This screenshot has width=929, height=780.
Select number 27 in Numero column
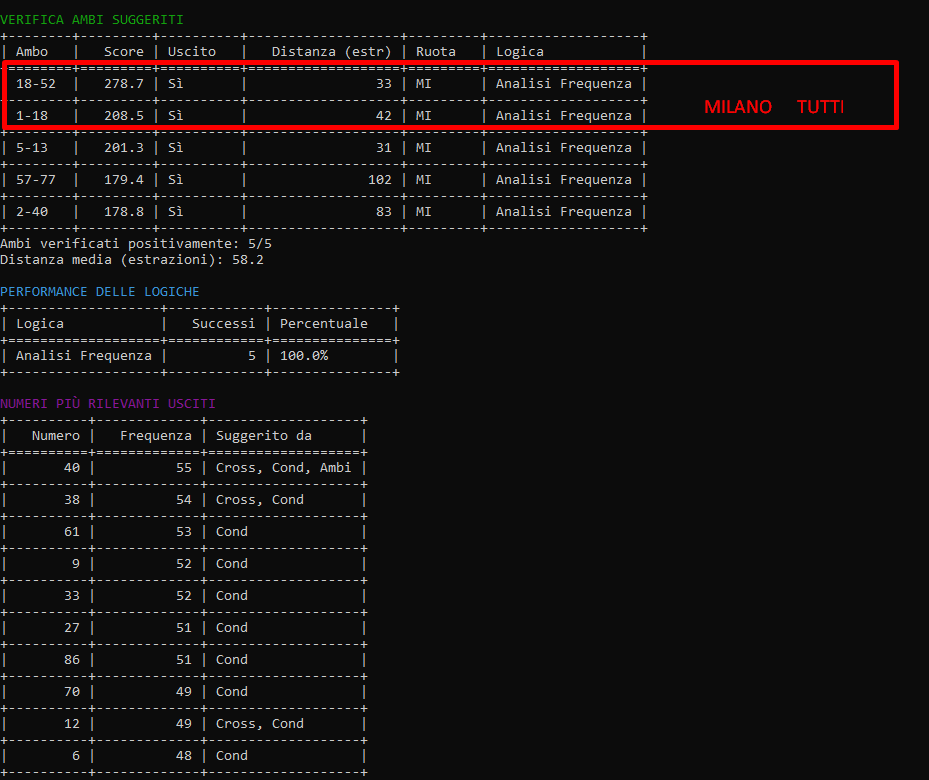coord(72,627)
